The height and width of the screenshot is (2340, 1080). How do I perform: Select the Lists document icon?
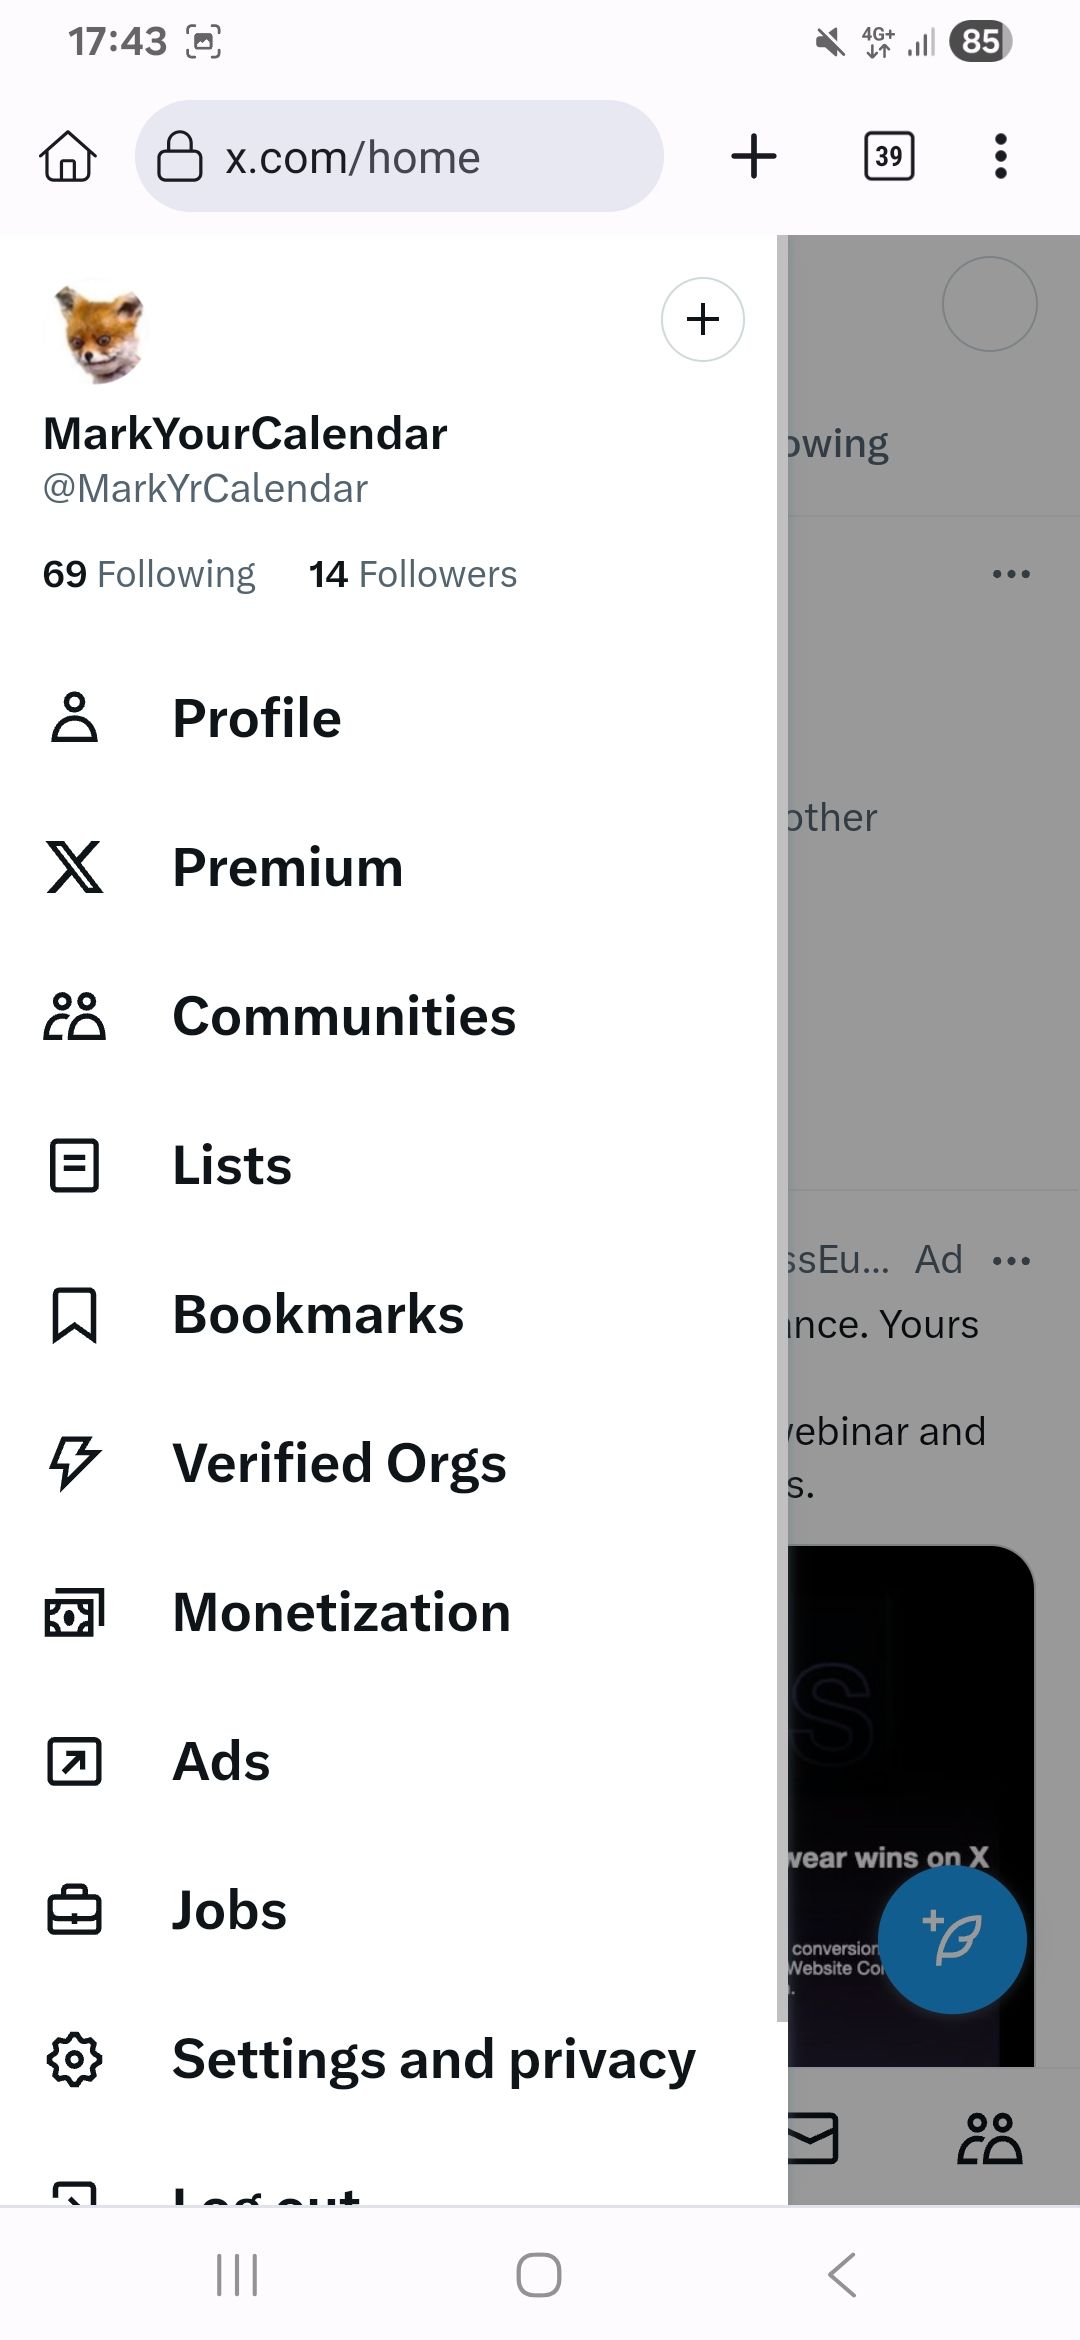tap(75, 1165)
